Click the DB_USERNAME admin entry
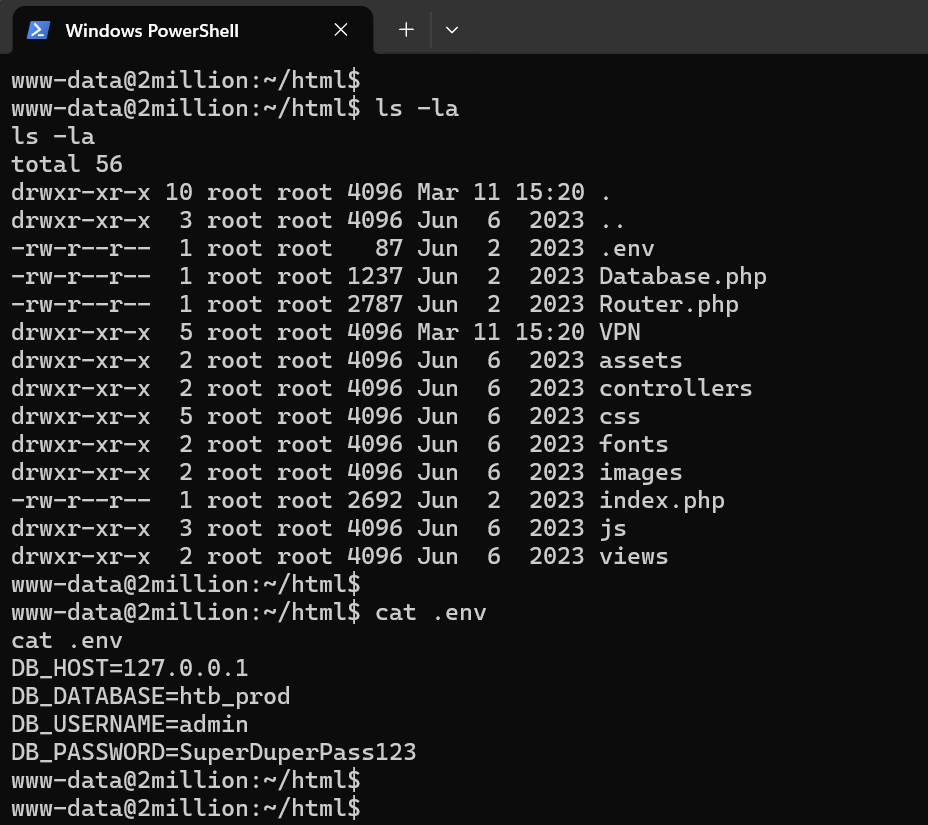The height and width of the screenshot is (825, 928). (129, 724)
